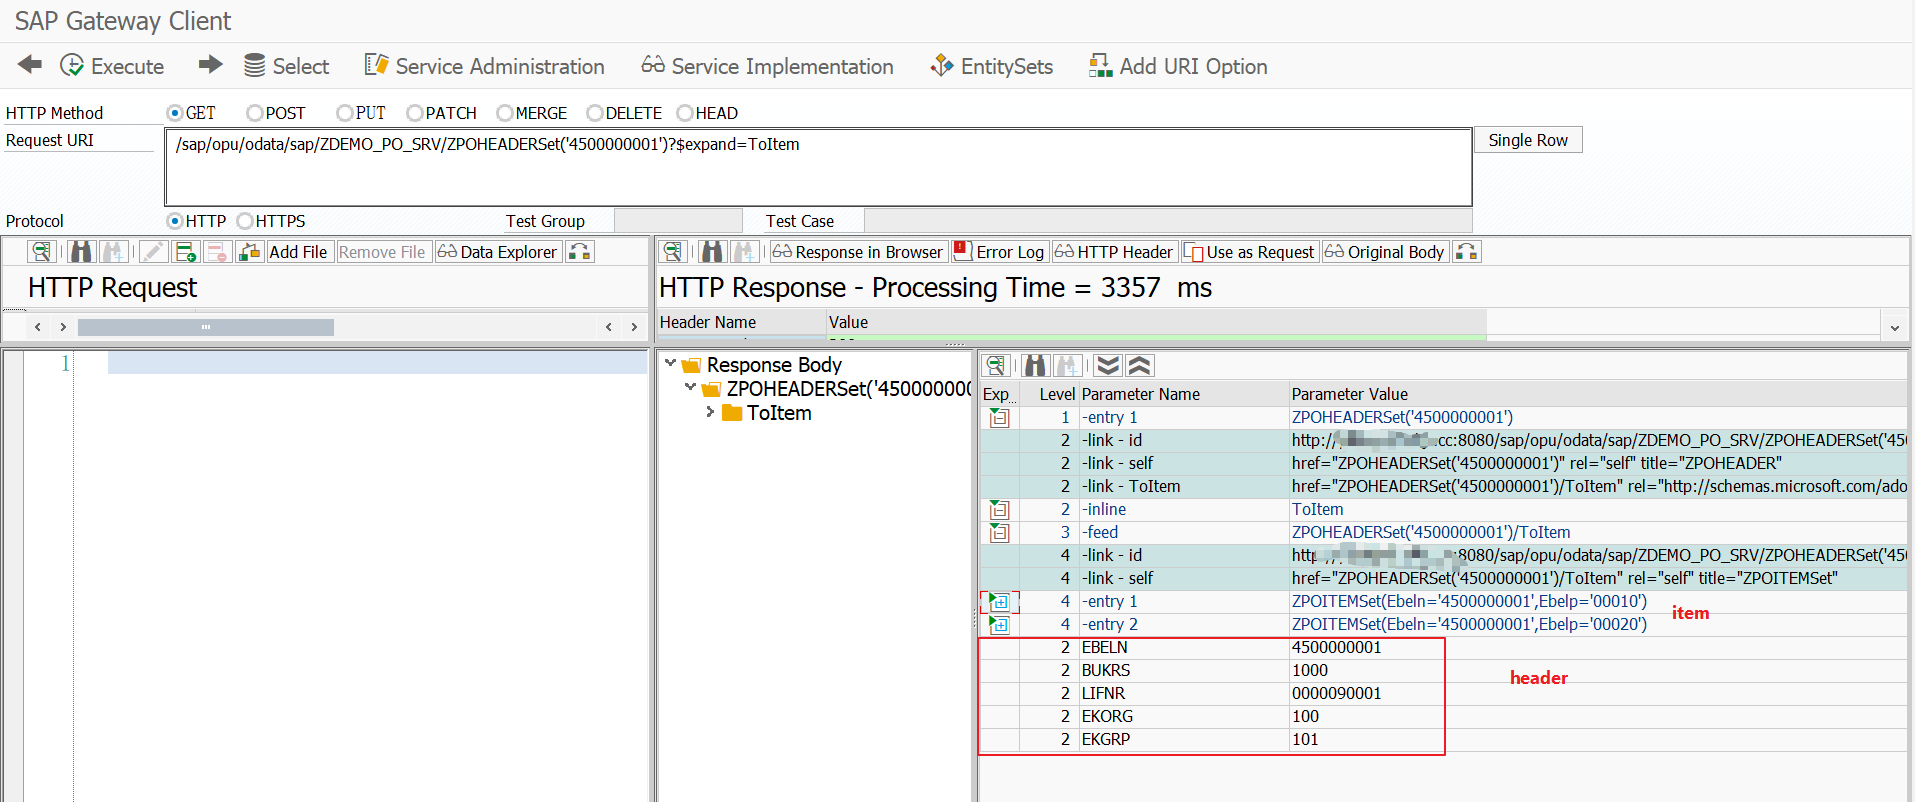
Task: Select the MERGE HTTP method
Action: pyautogui.click(x=505, y=113)
